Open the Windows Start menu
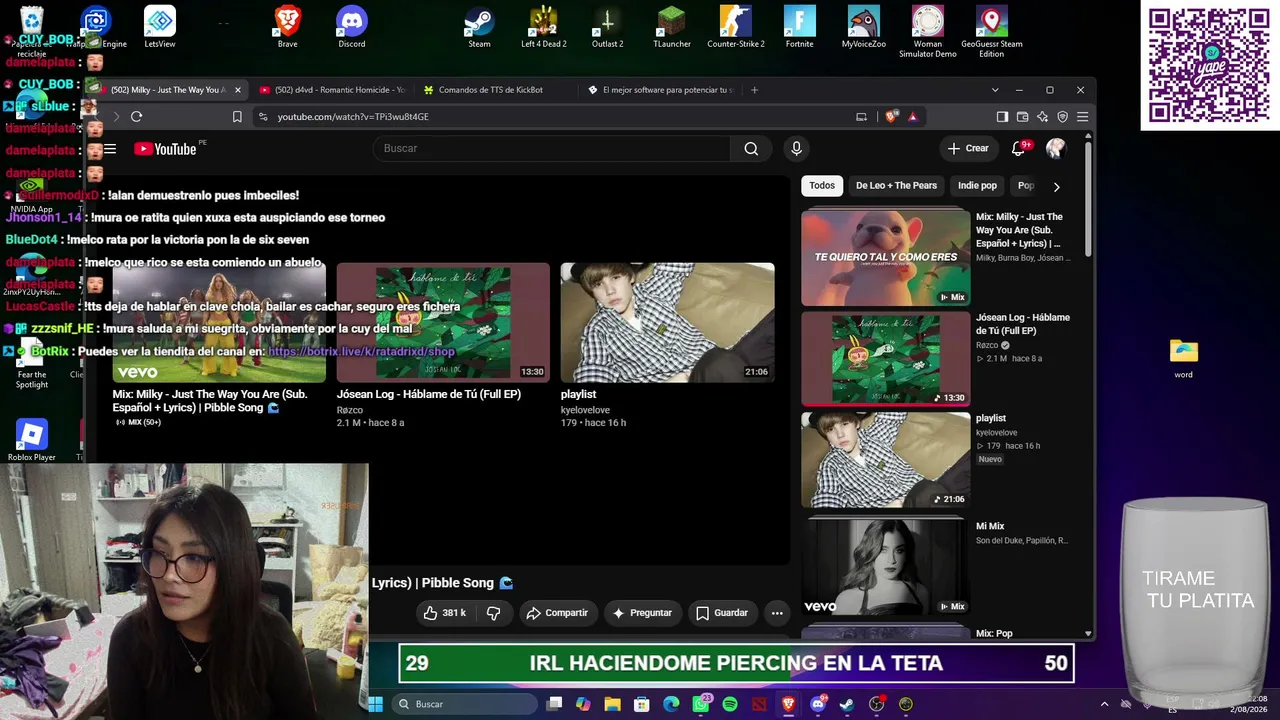 375,704
